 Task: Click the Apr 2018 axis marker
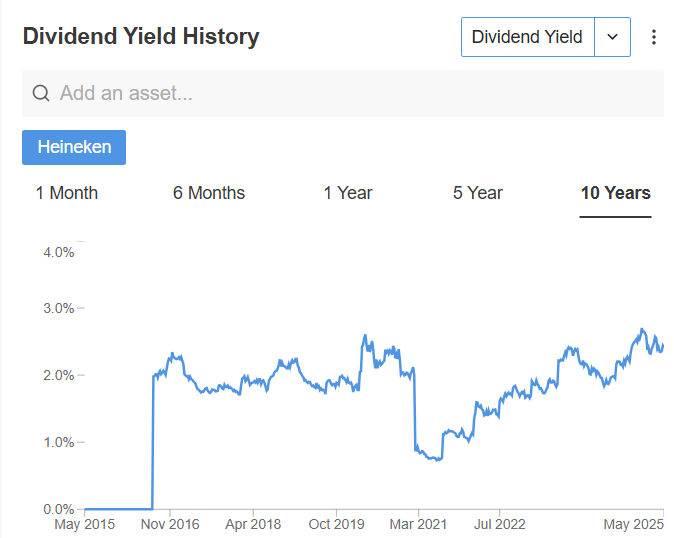tap(253, 524)
